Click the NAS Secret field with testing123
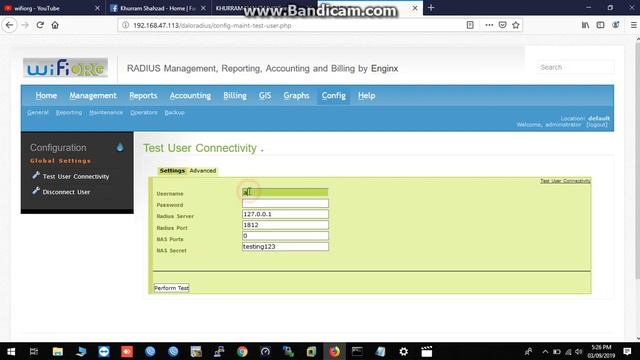 285,247
